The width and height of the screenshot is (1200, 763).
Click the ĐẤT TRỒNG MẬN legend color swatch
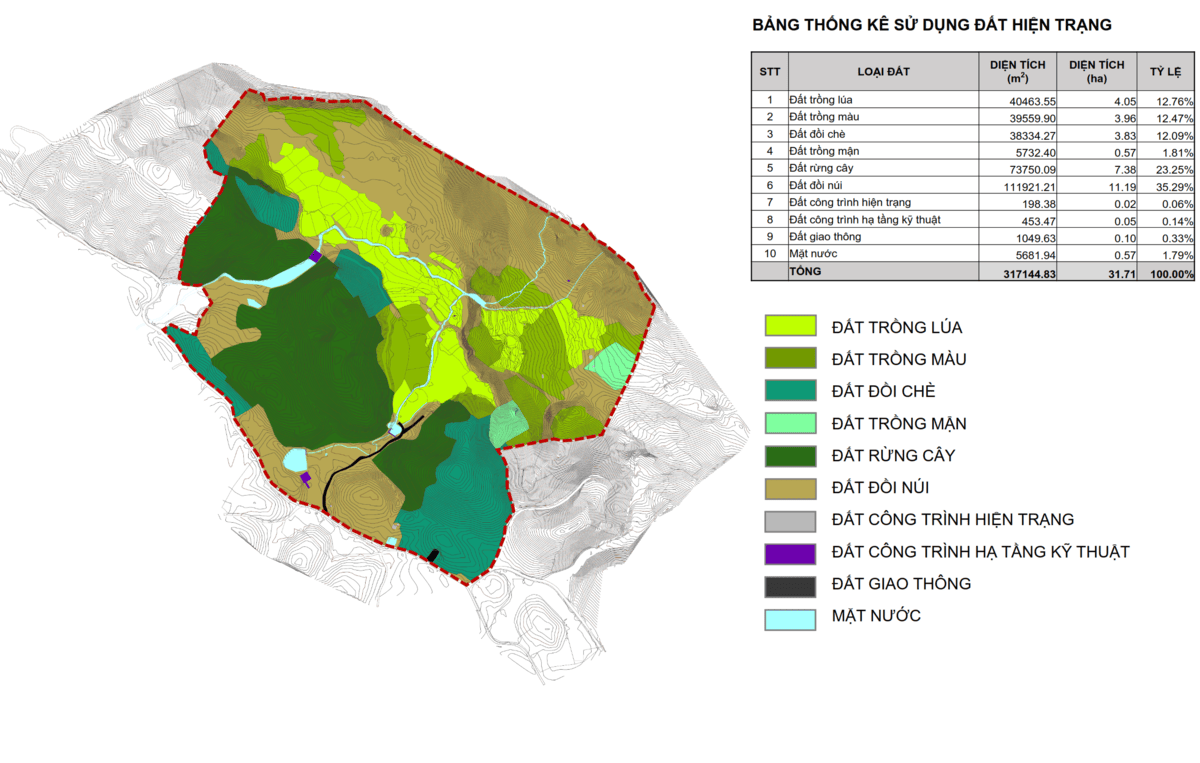(x=789, y=423)
